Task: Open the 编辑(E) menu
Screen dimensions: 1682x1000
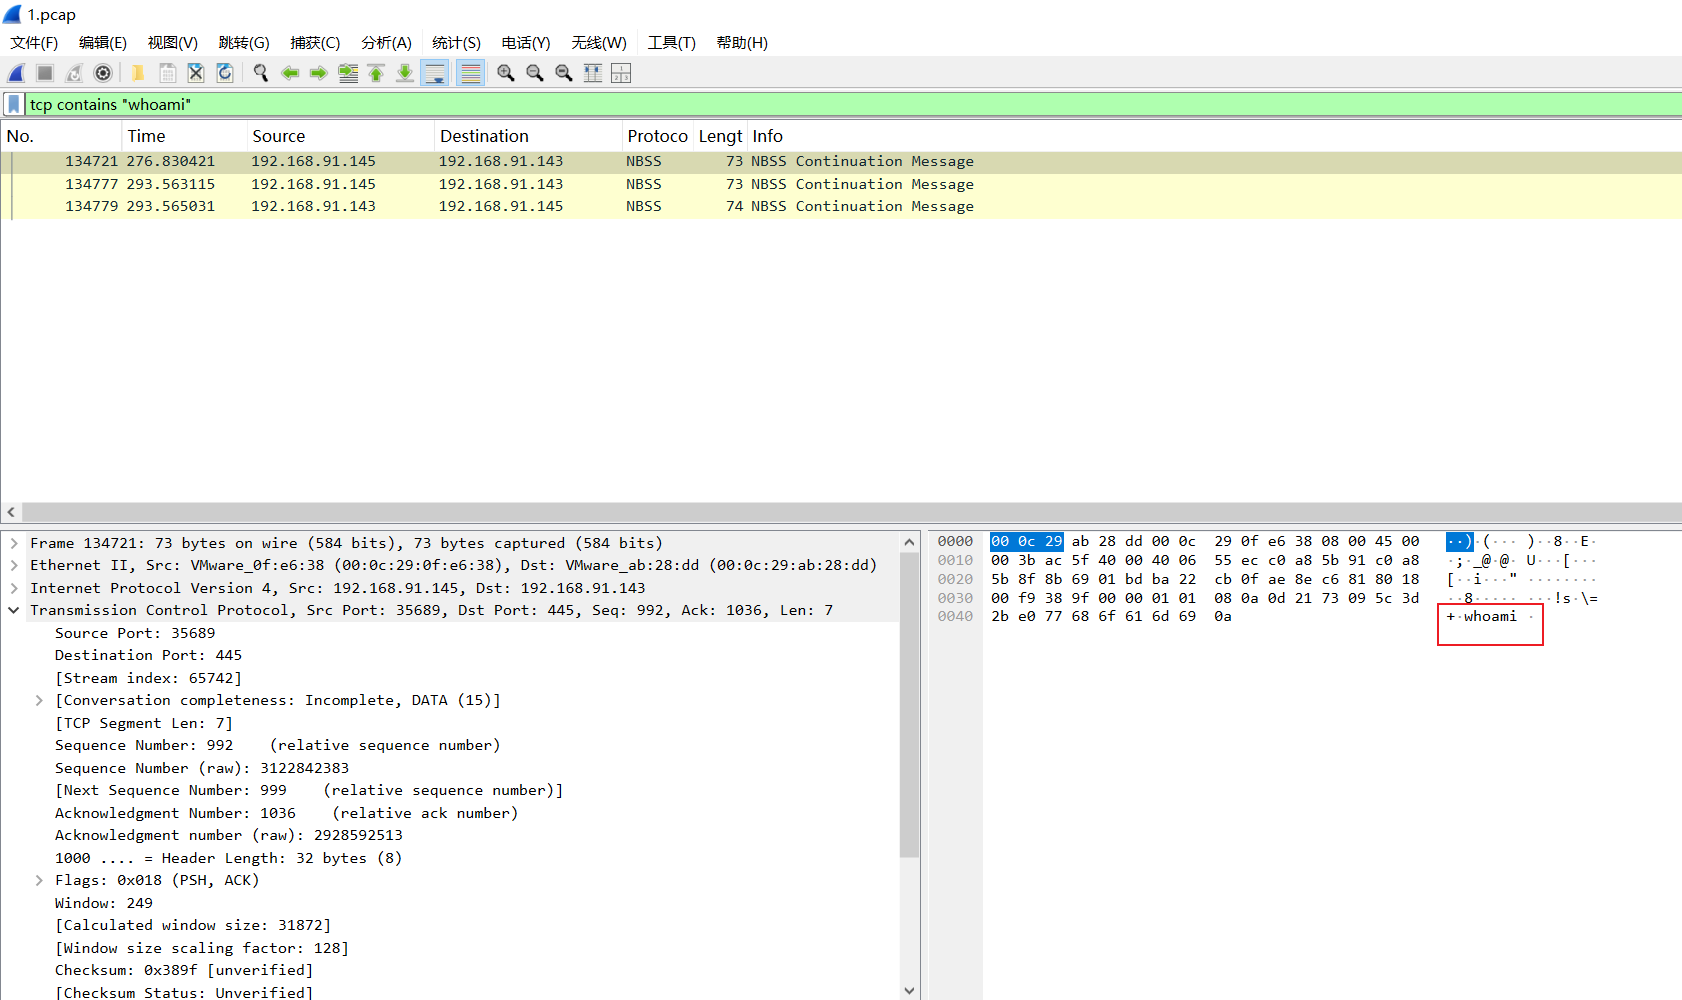Action: coord(103,43)
